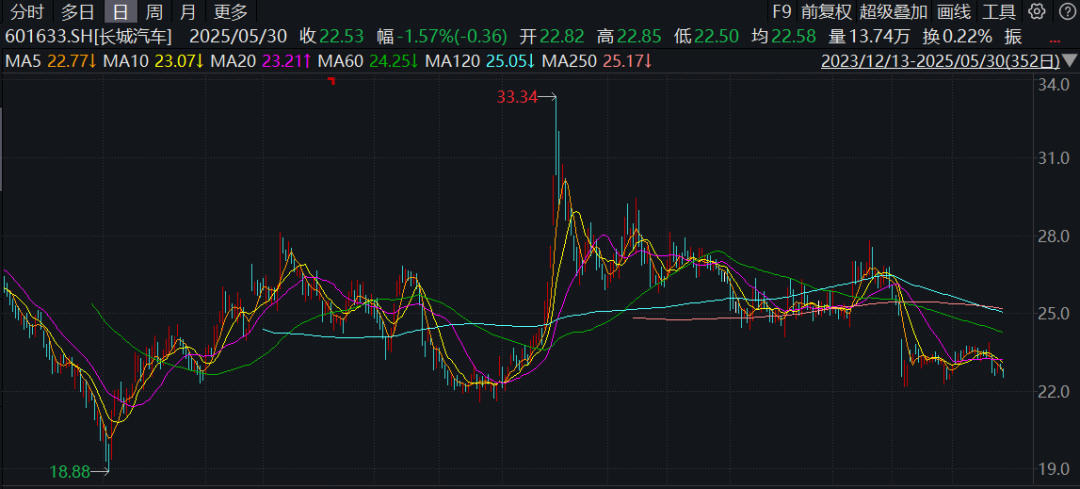The image size is (1080, 489).
Task: Open the 工具 tools menu
Action: point(999,12)
